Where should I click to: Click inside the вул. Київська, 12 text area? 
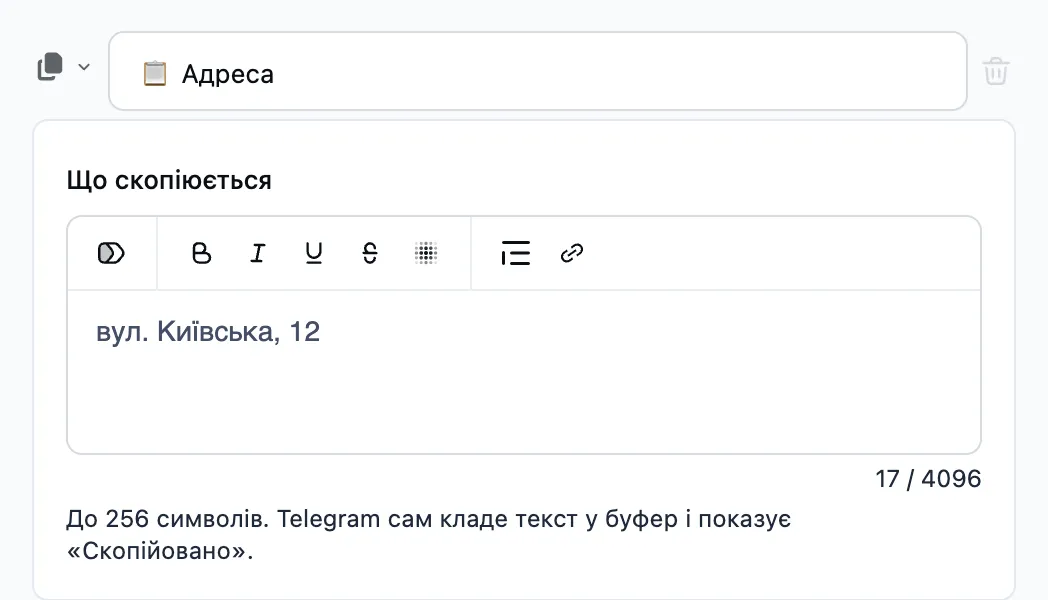coord(524,371)
